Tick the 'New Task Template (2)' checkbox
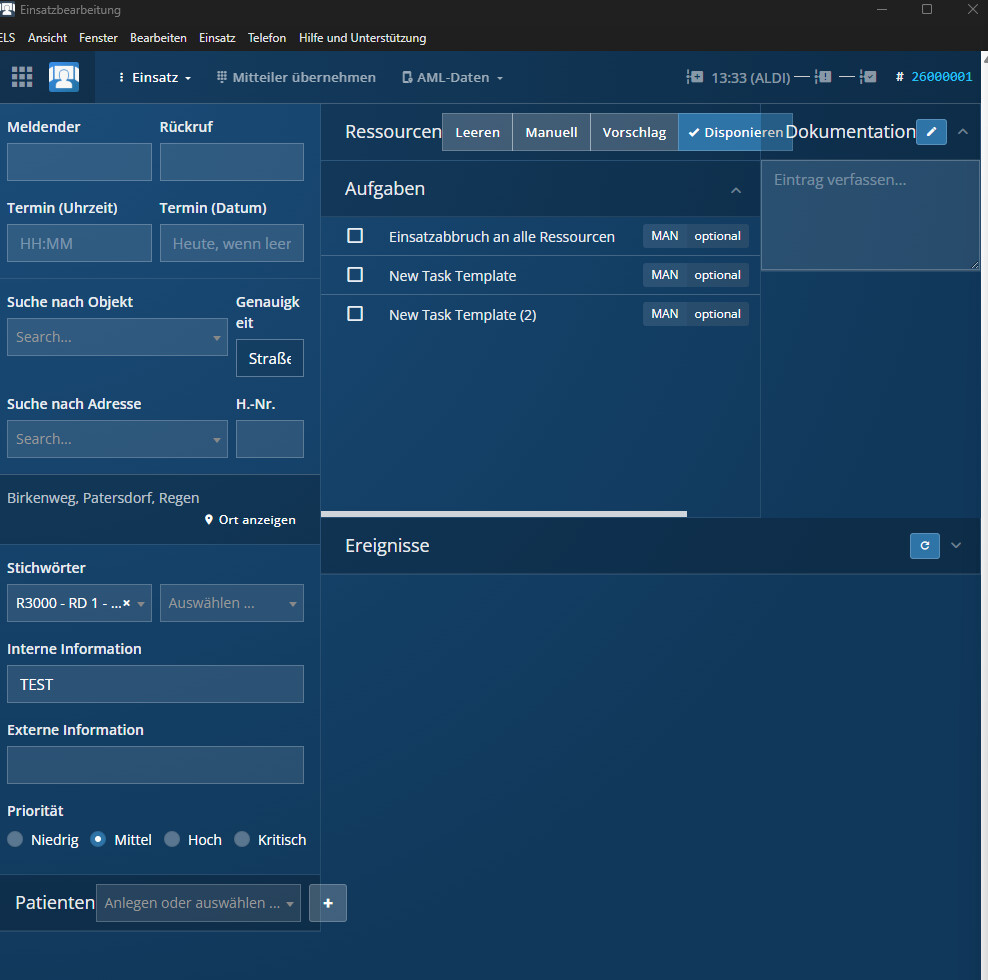Viewport: 988px width, 980px height. tap(355, 314)
